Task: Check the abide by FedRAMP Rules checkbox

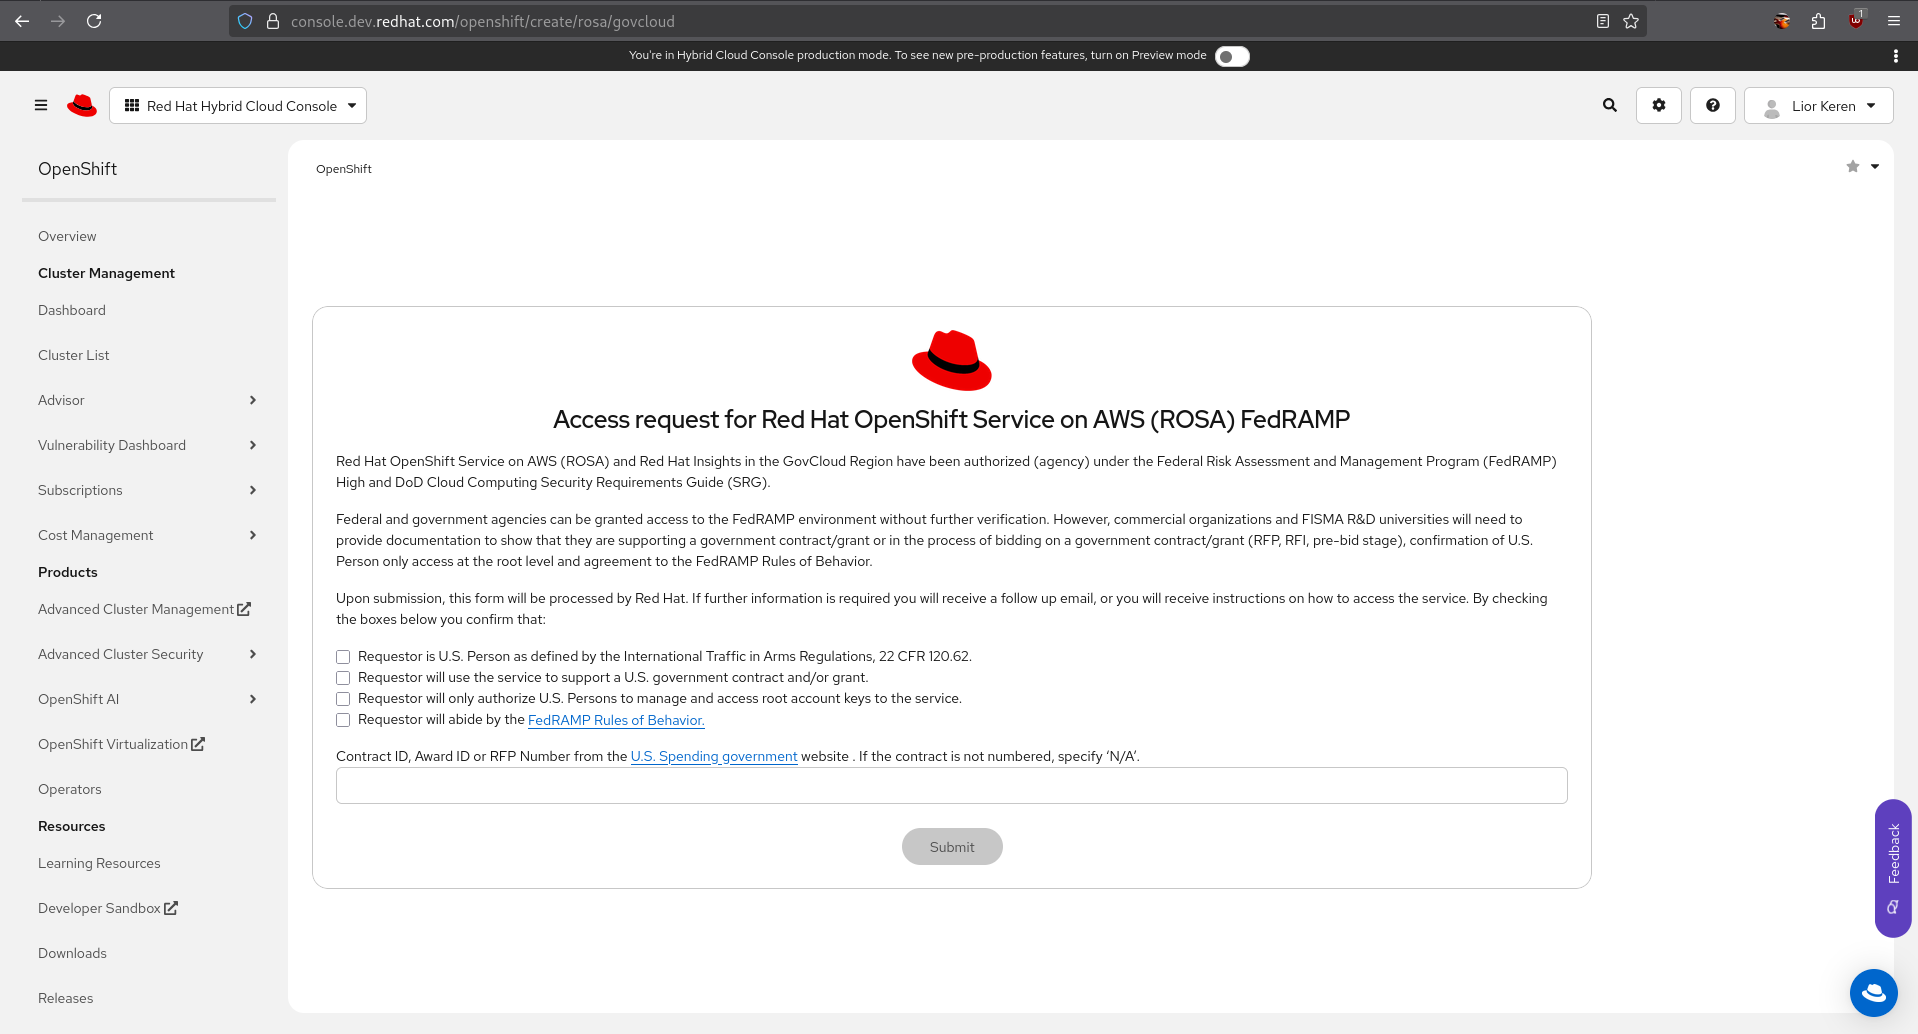Action: click(x=343, y=720)
